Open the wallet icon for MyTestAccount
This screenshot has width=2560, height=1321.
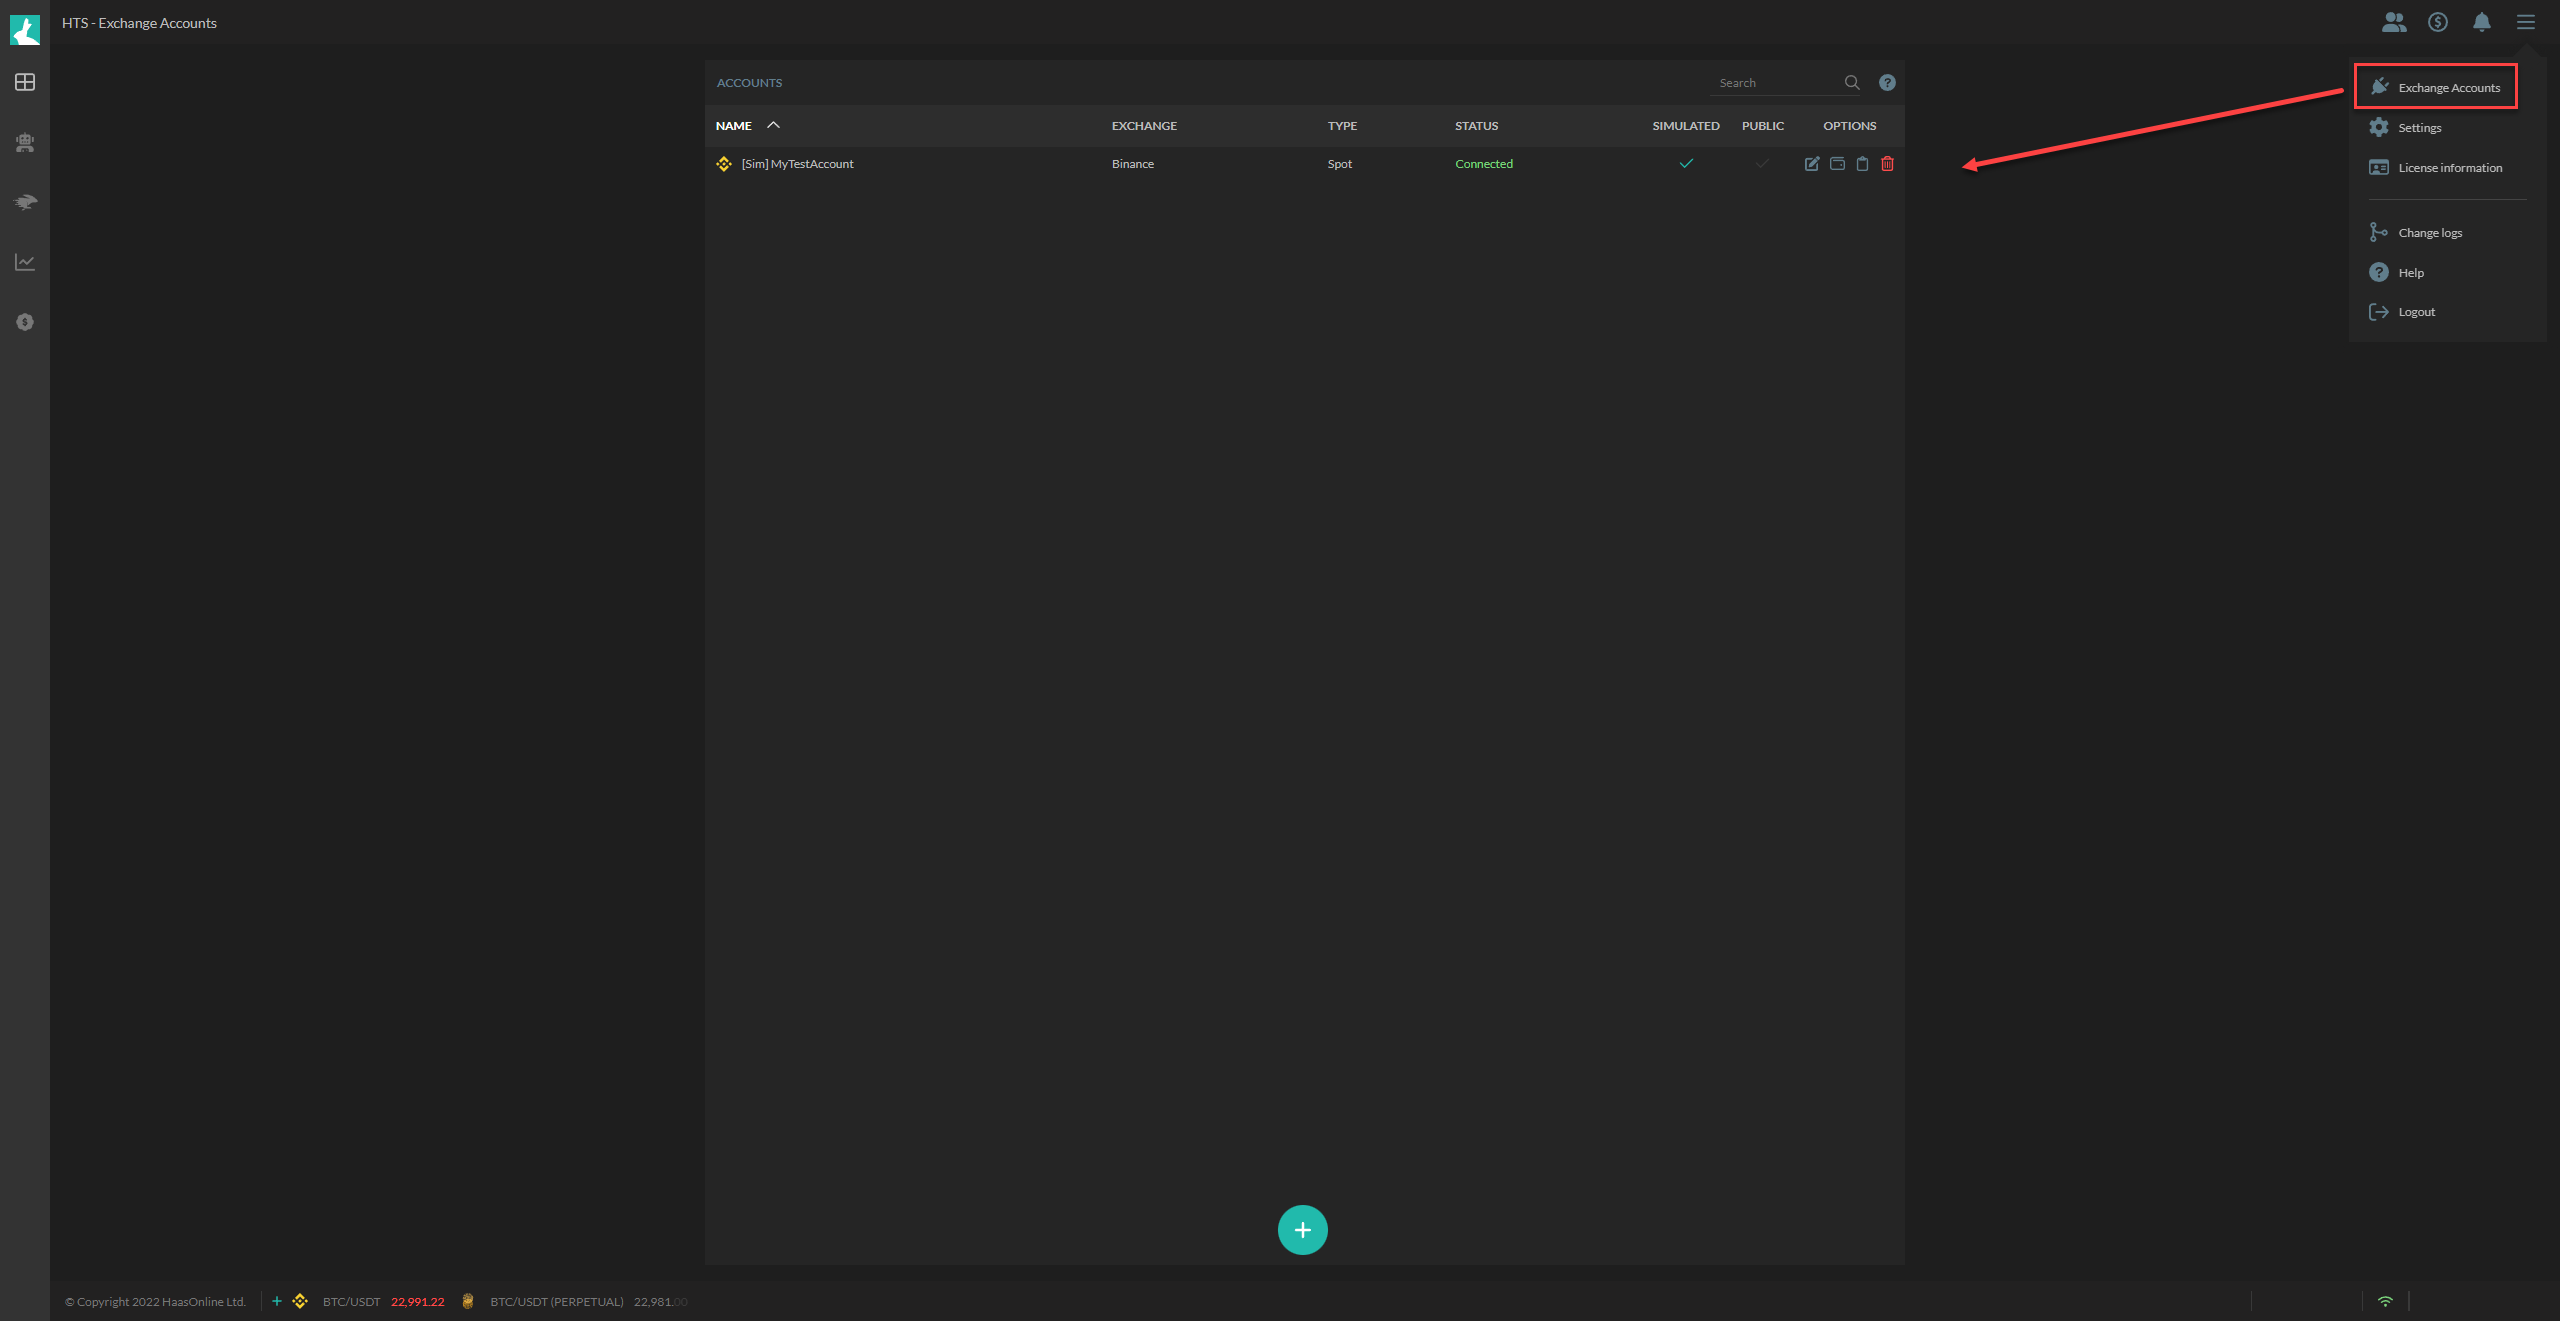point(1836,163)
